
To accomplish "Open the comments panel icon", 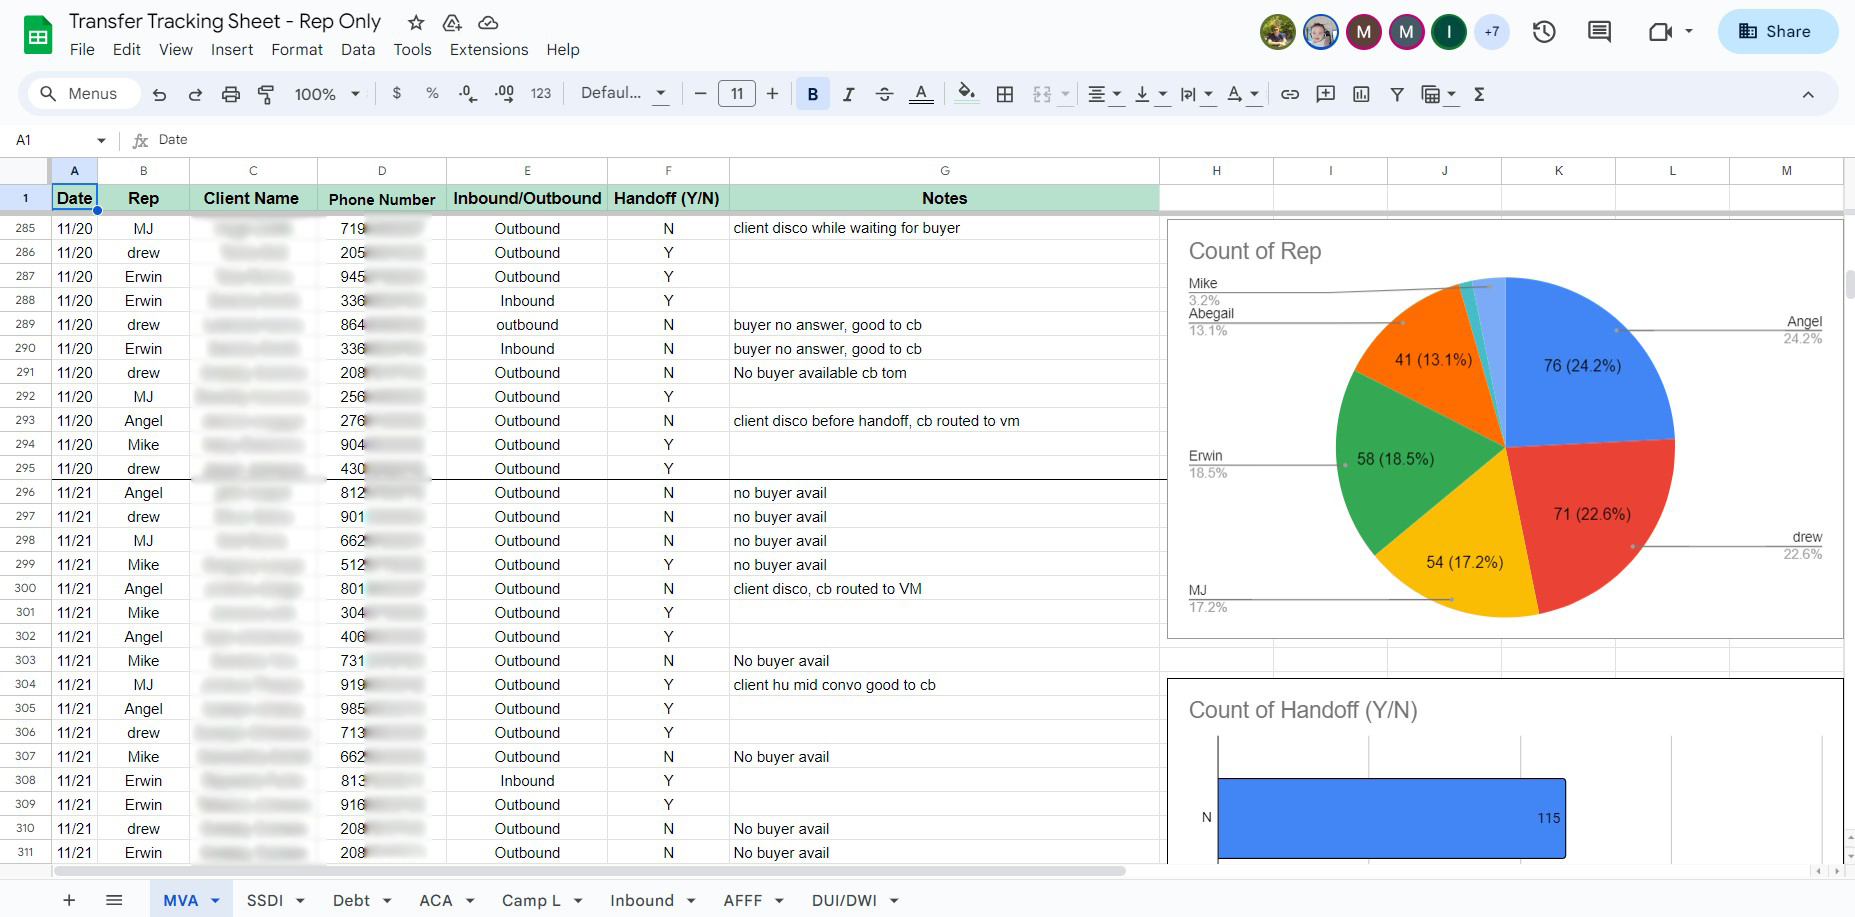I will 1599,32.
